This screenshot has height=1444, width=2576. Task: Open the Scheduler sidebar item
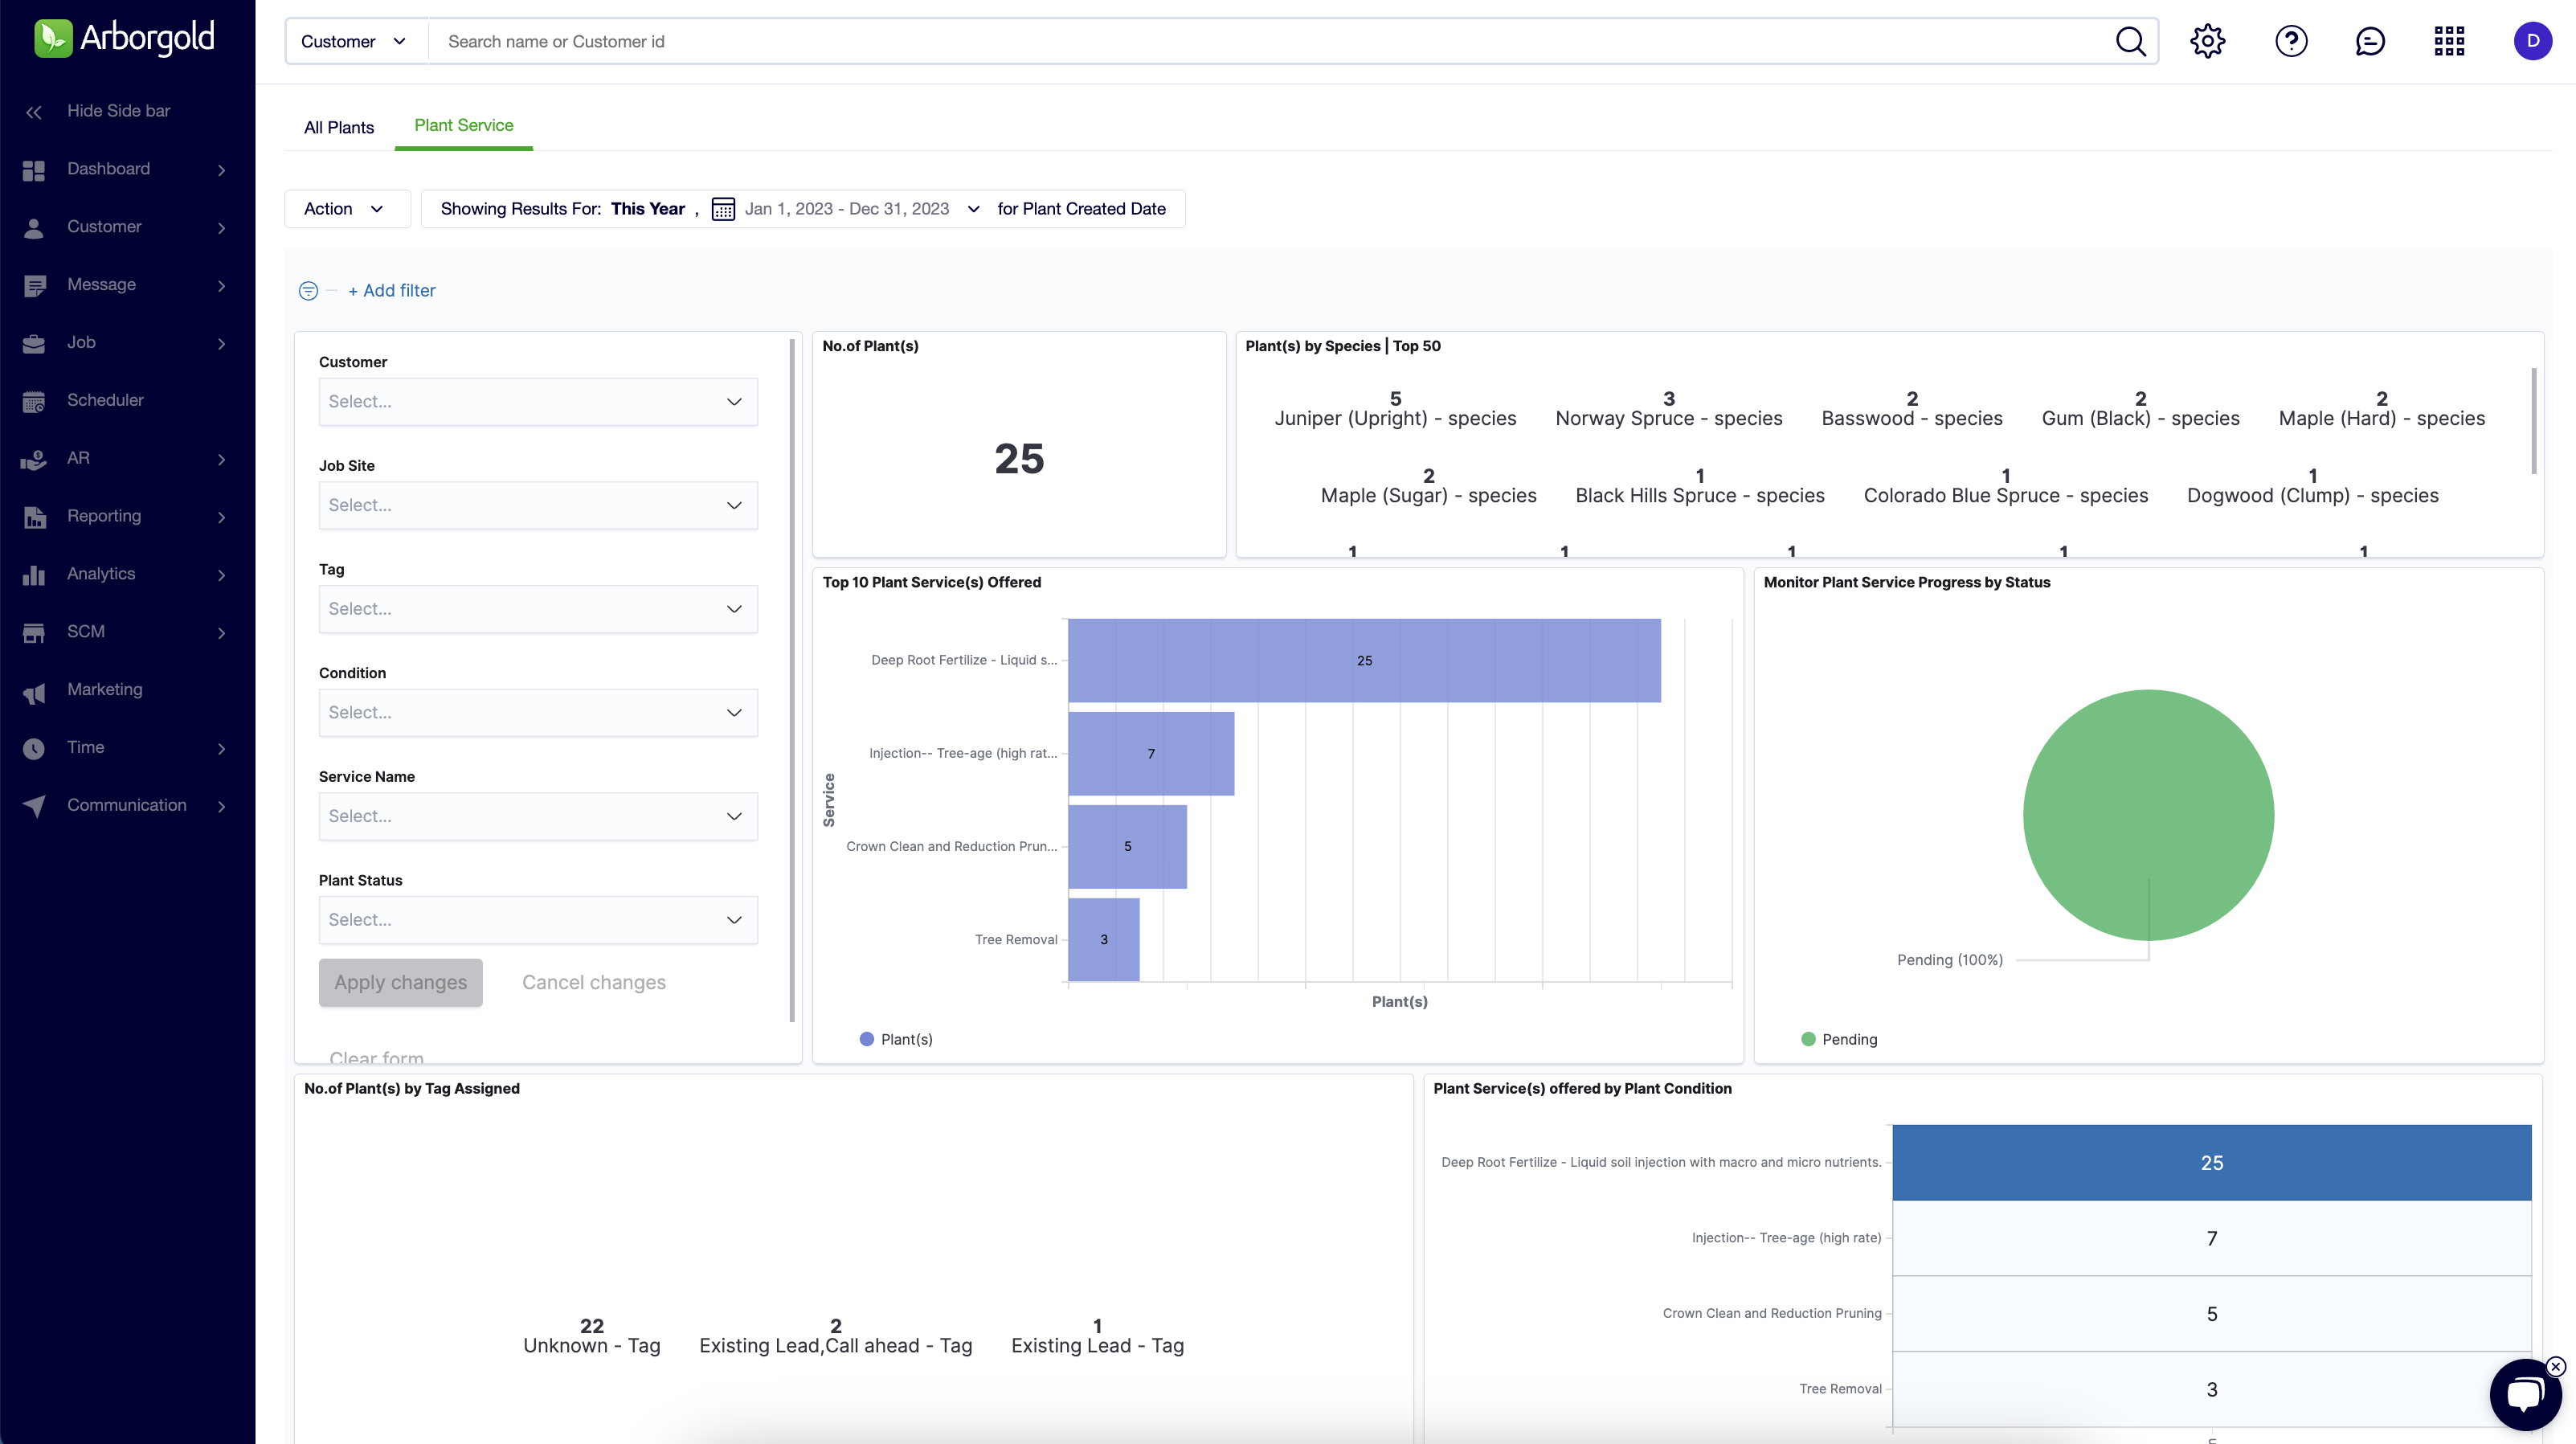point(105,400)
